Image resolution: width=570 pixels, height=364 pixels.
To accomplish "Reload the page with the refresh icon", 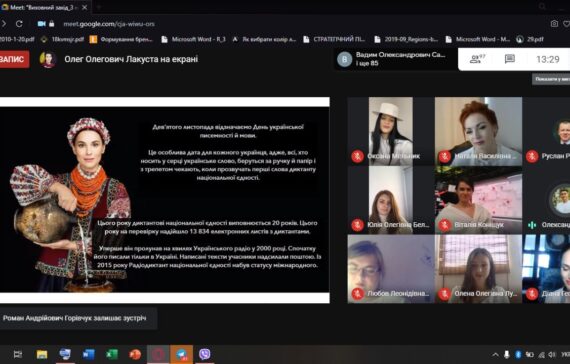I will 19,24.
